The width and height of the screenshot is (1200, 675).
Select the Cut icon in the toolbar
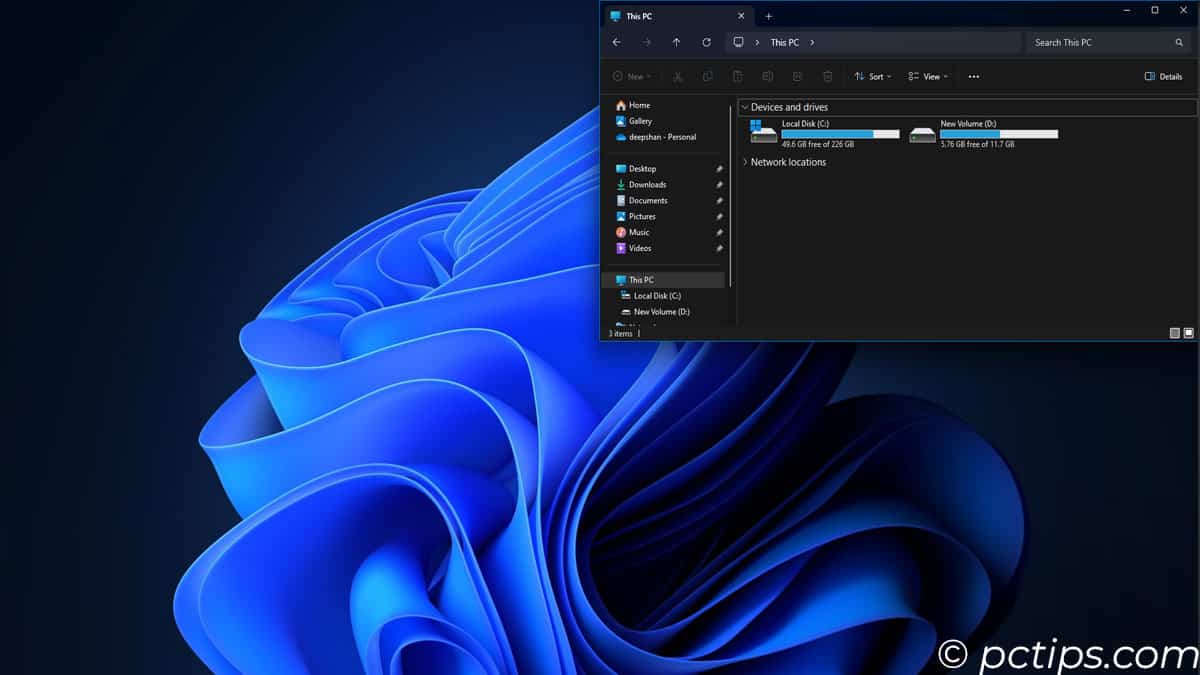coord(677,76)
